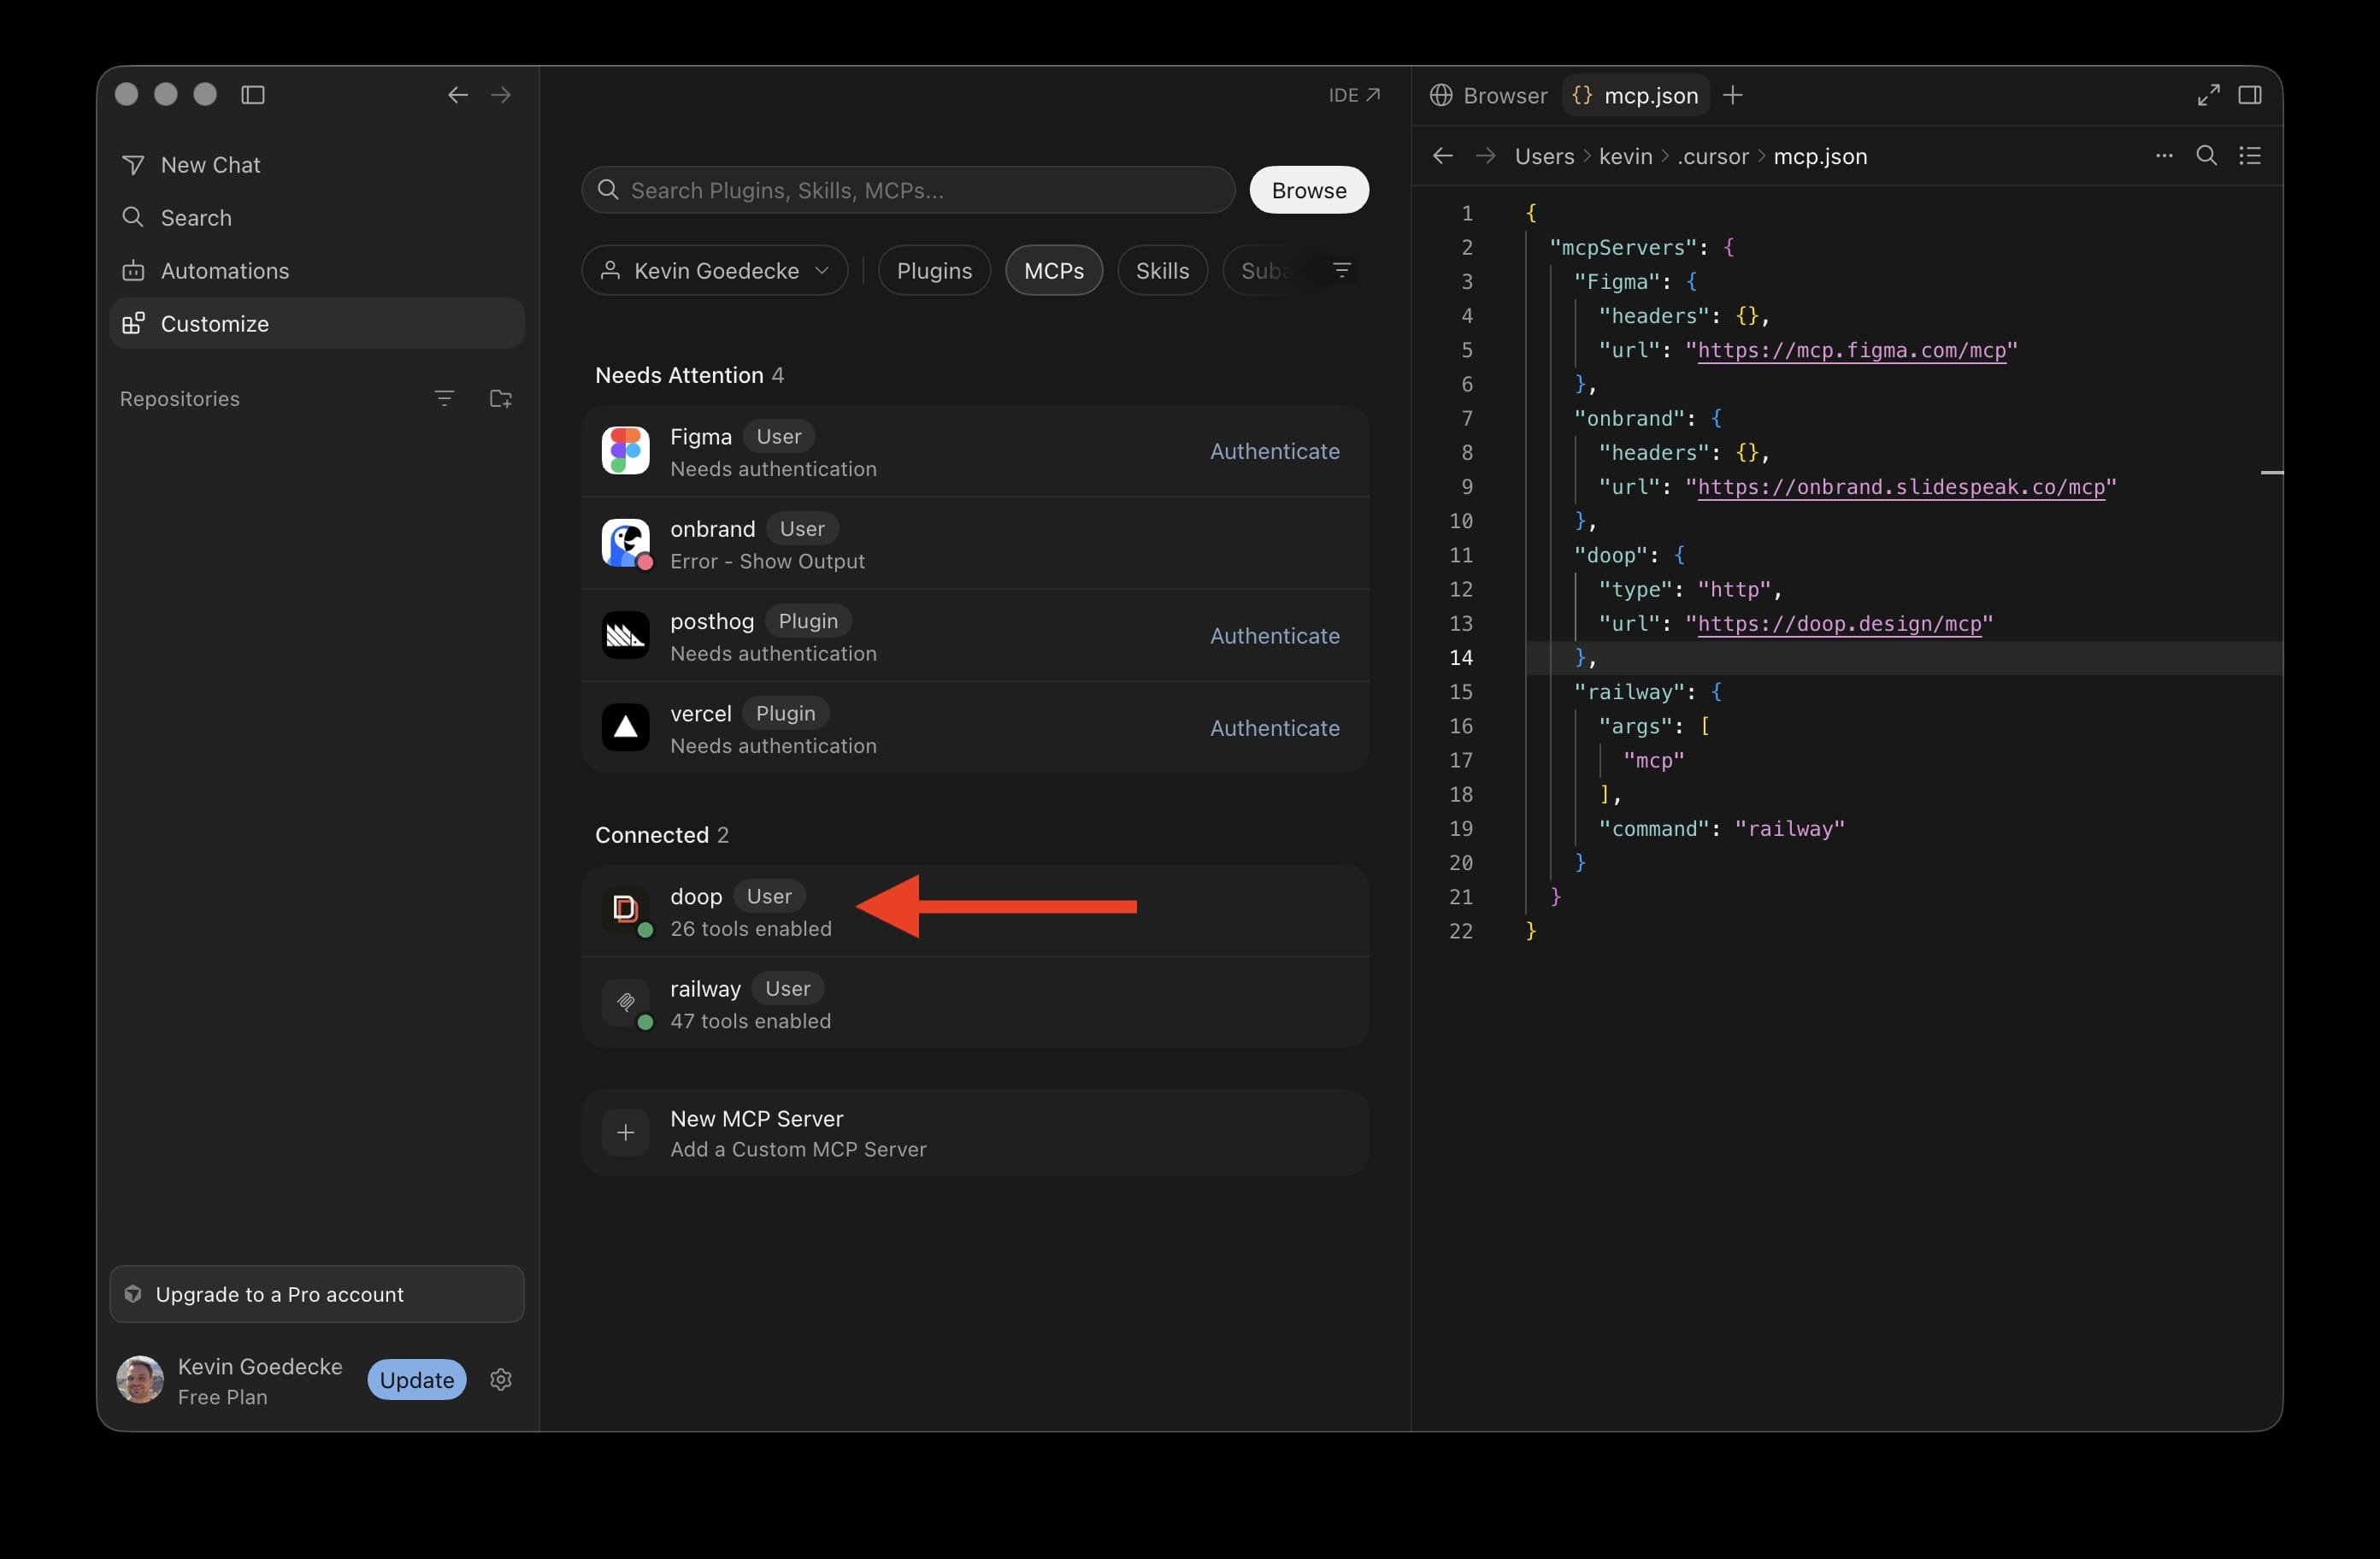This screenshot has width=2380, height=1559.
Task: Open the Automations section
Action: (x=316, y=271)
